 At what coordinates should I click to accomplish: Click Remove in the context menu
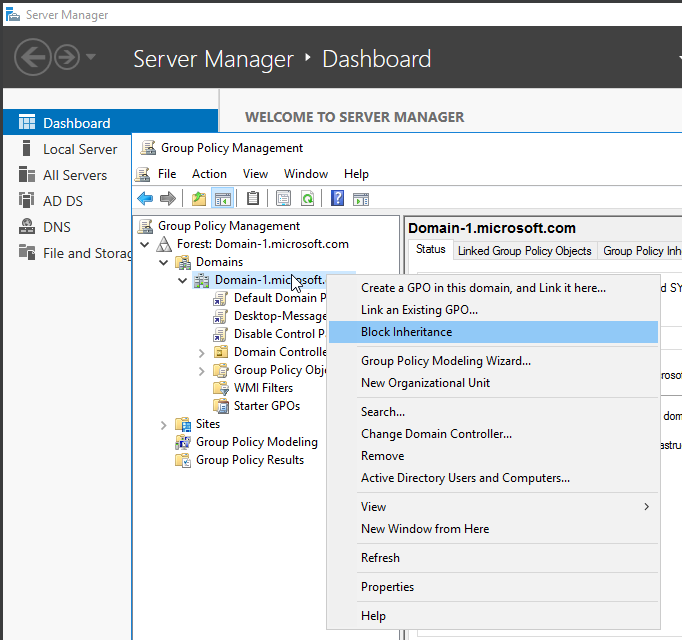tap(493, 456)
